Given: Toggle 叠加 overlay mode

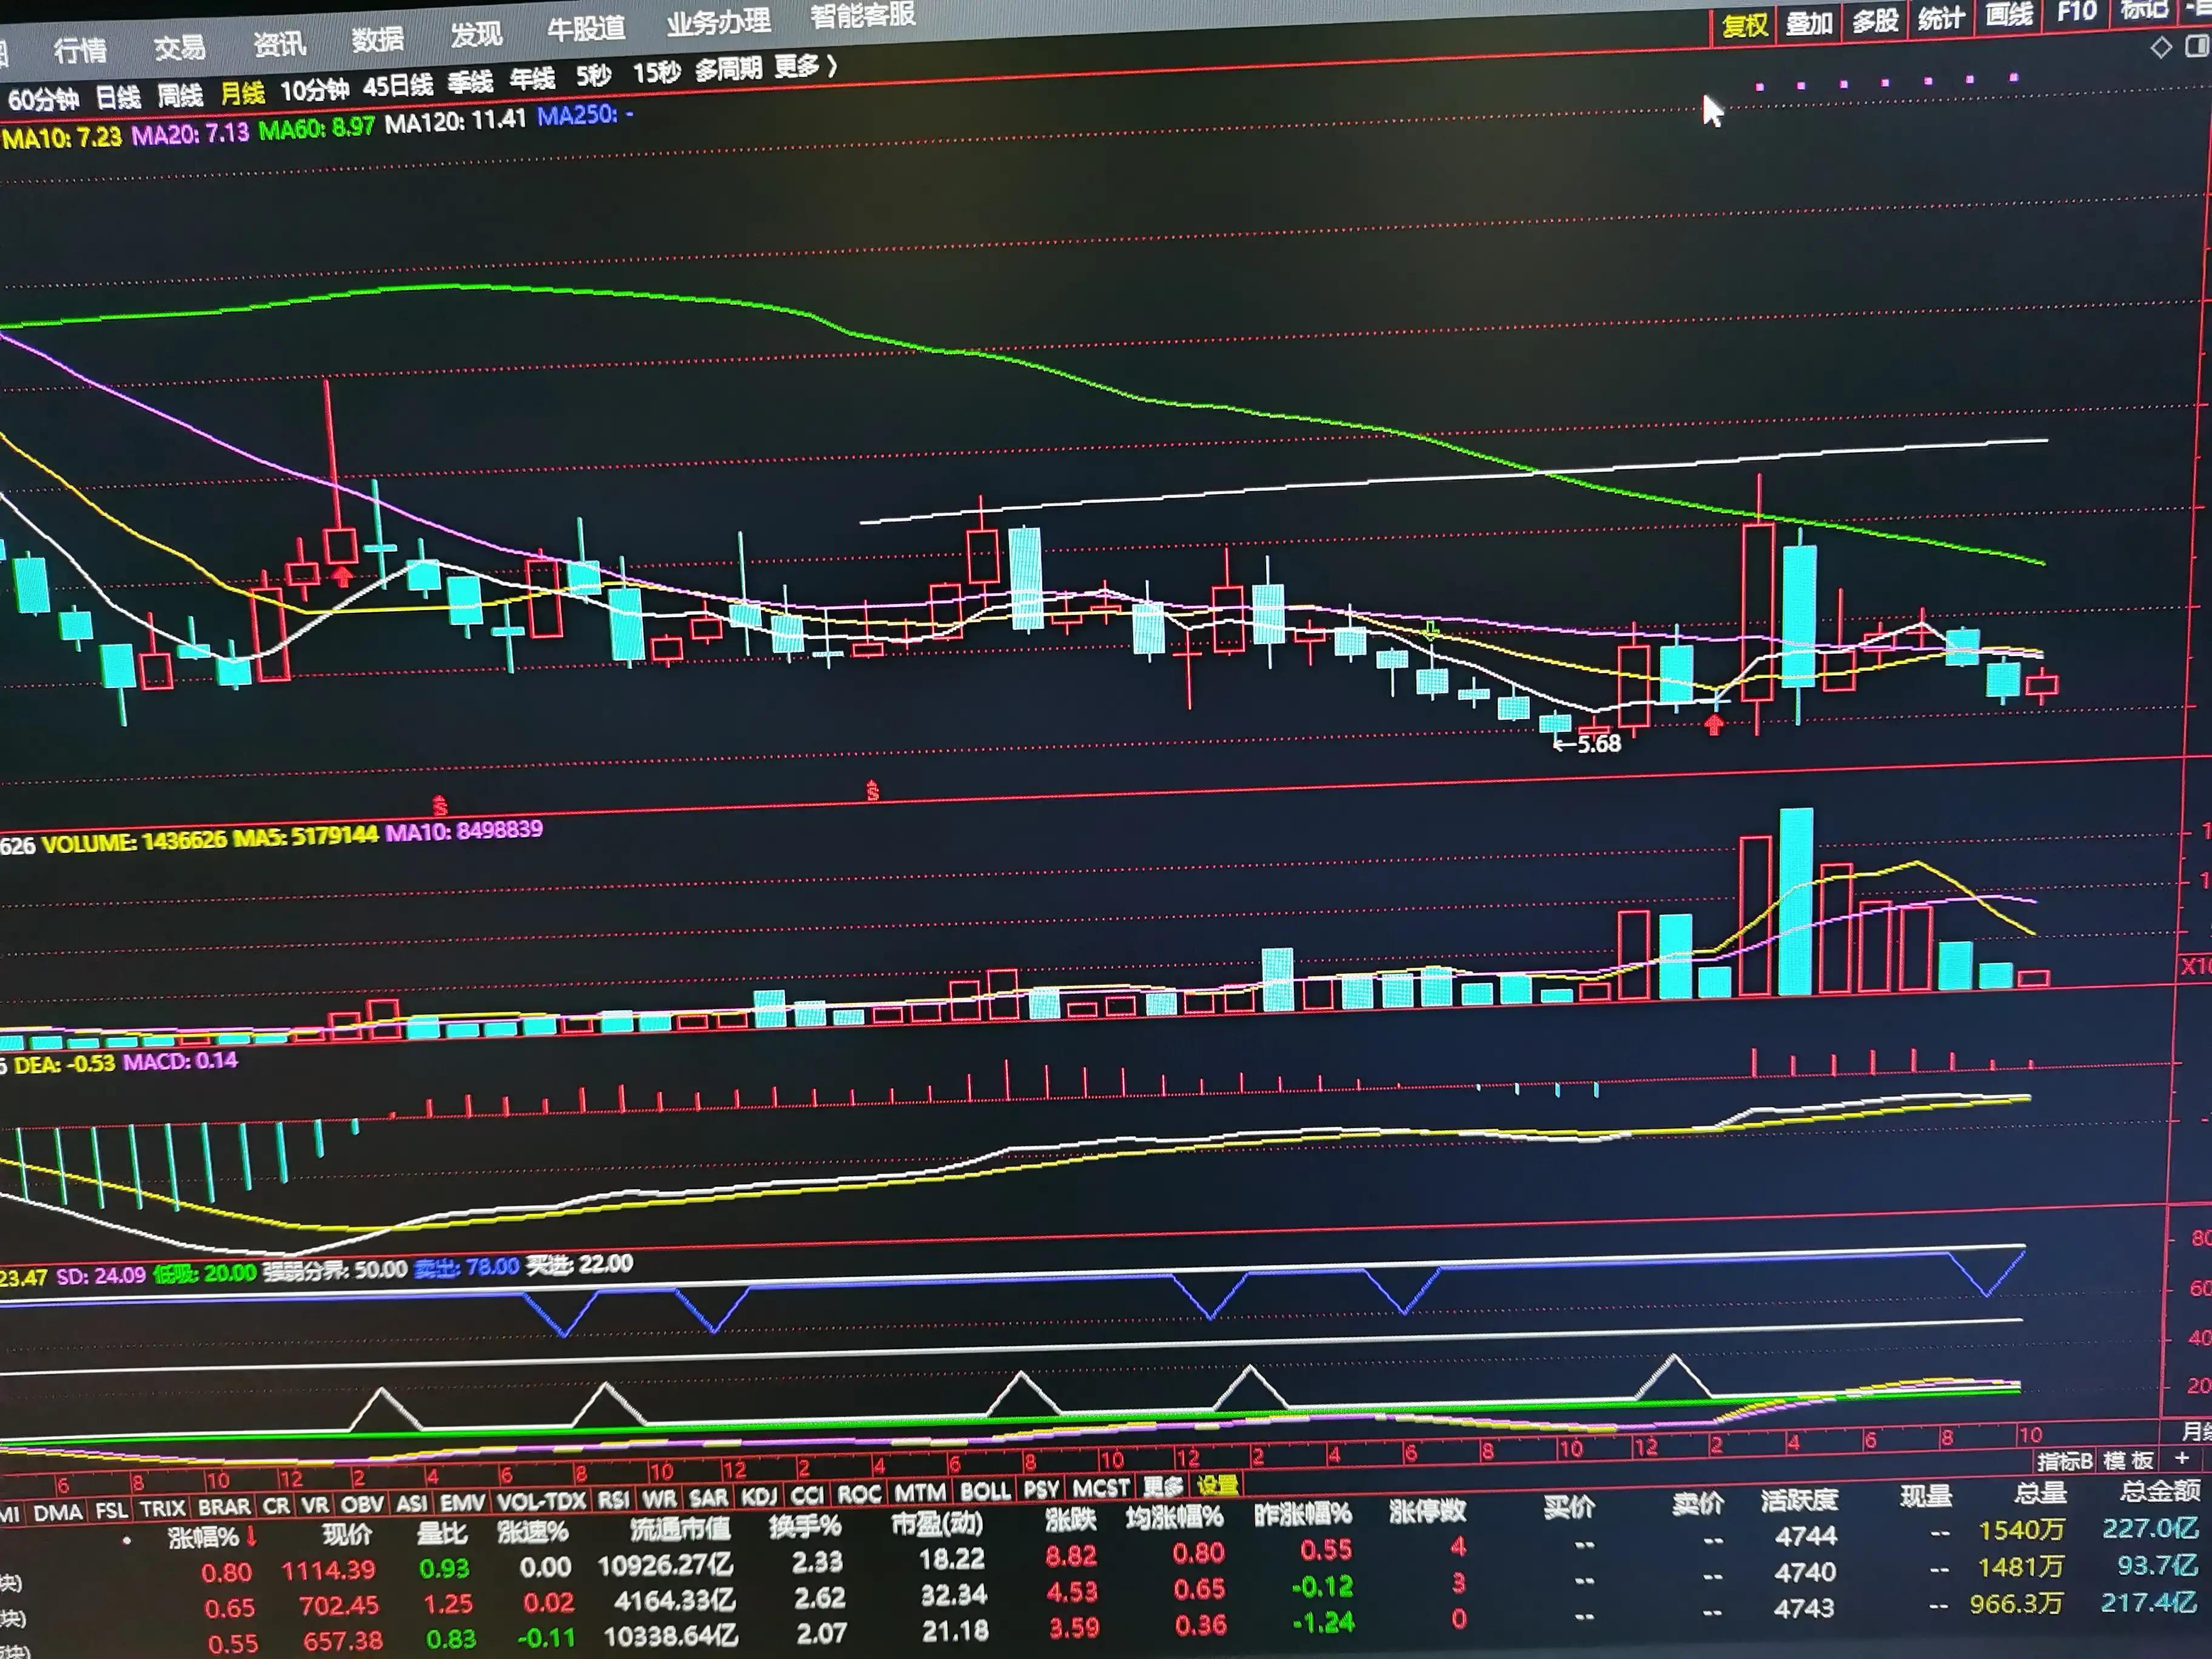Looking at the screenshot, I should pos(1809,23).
